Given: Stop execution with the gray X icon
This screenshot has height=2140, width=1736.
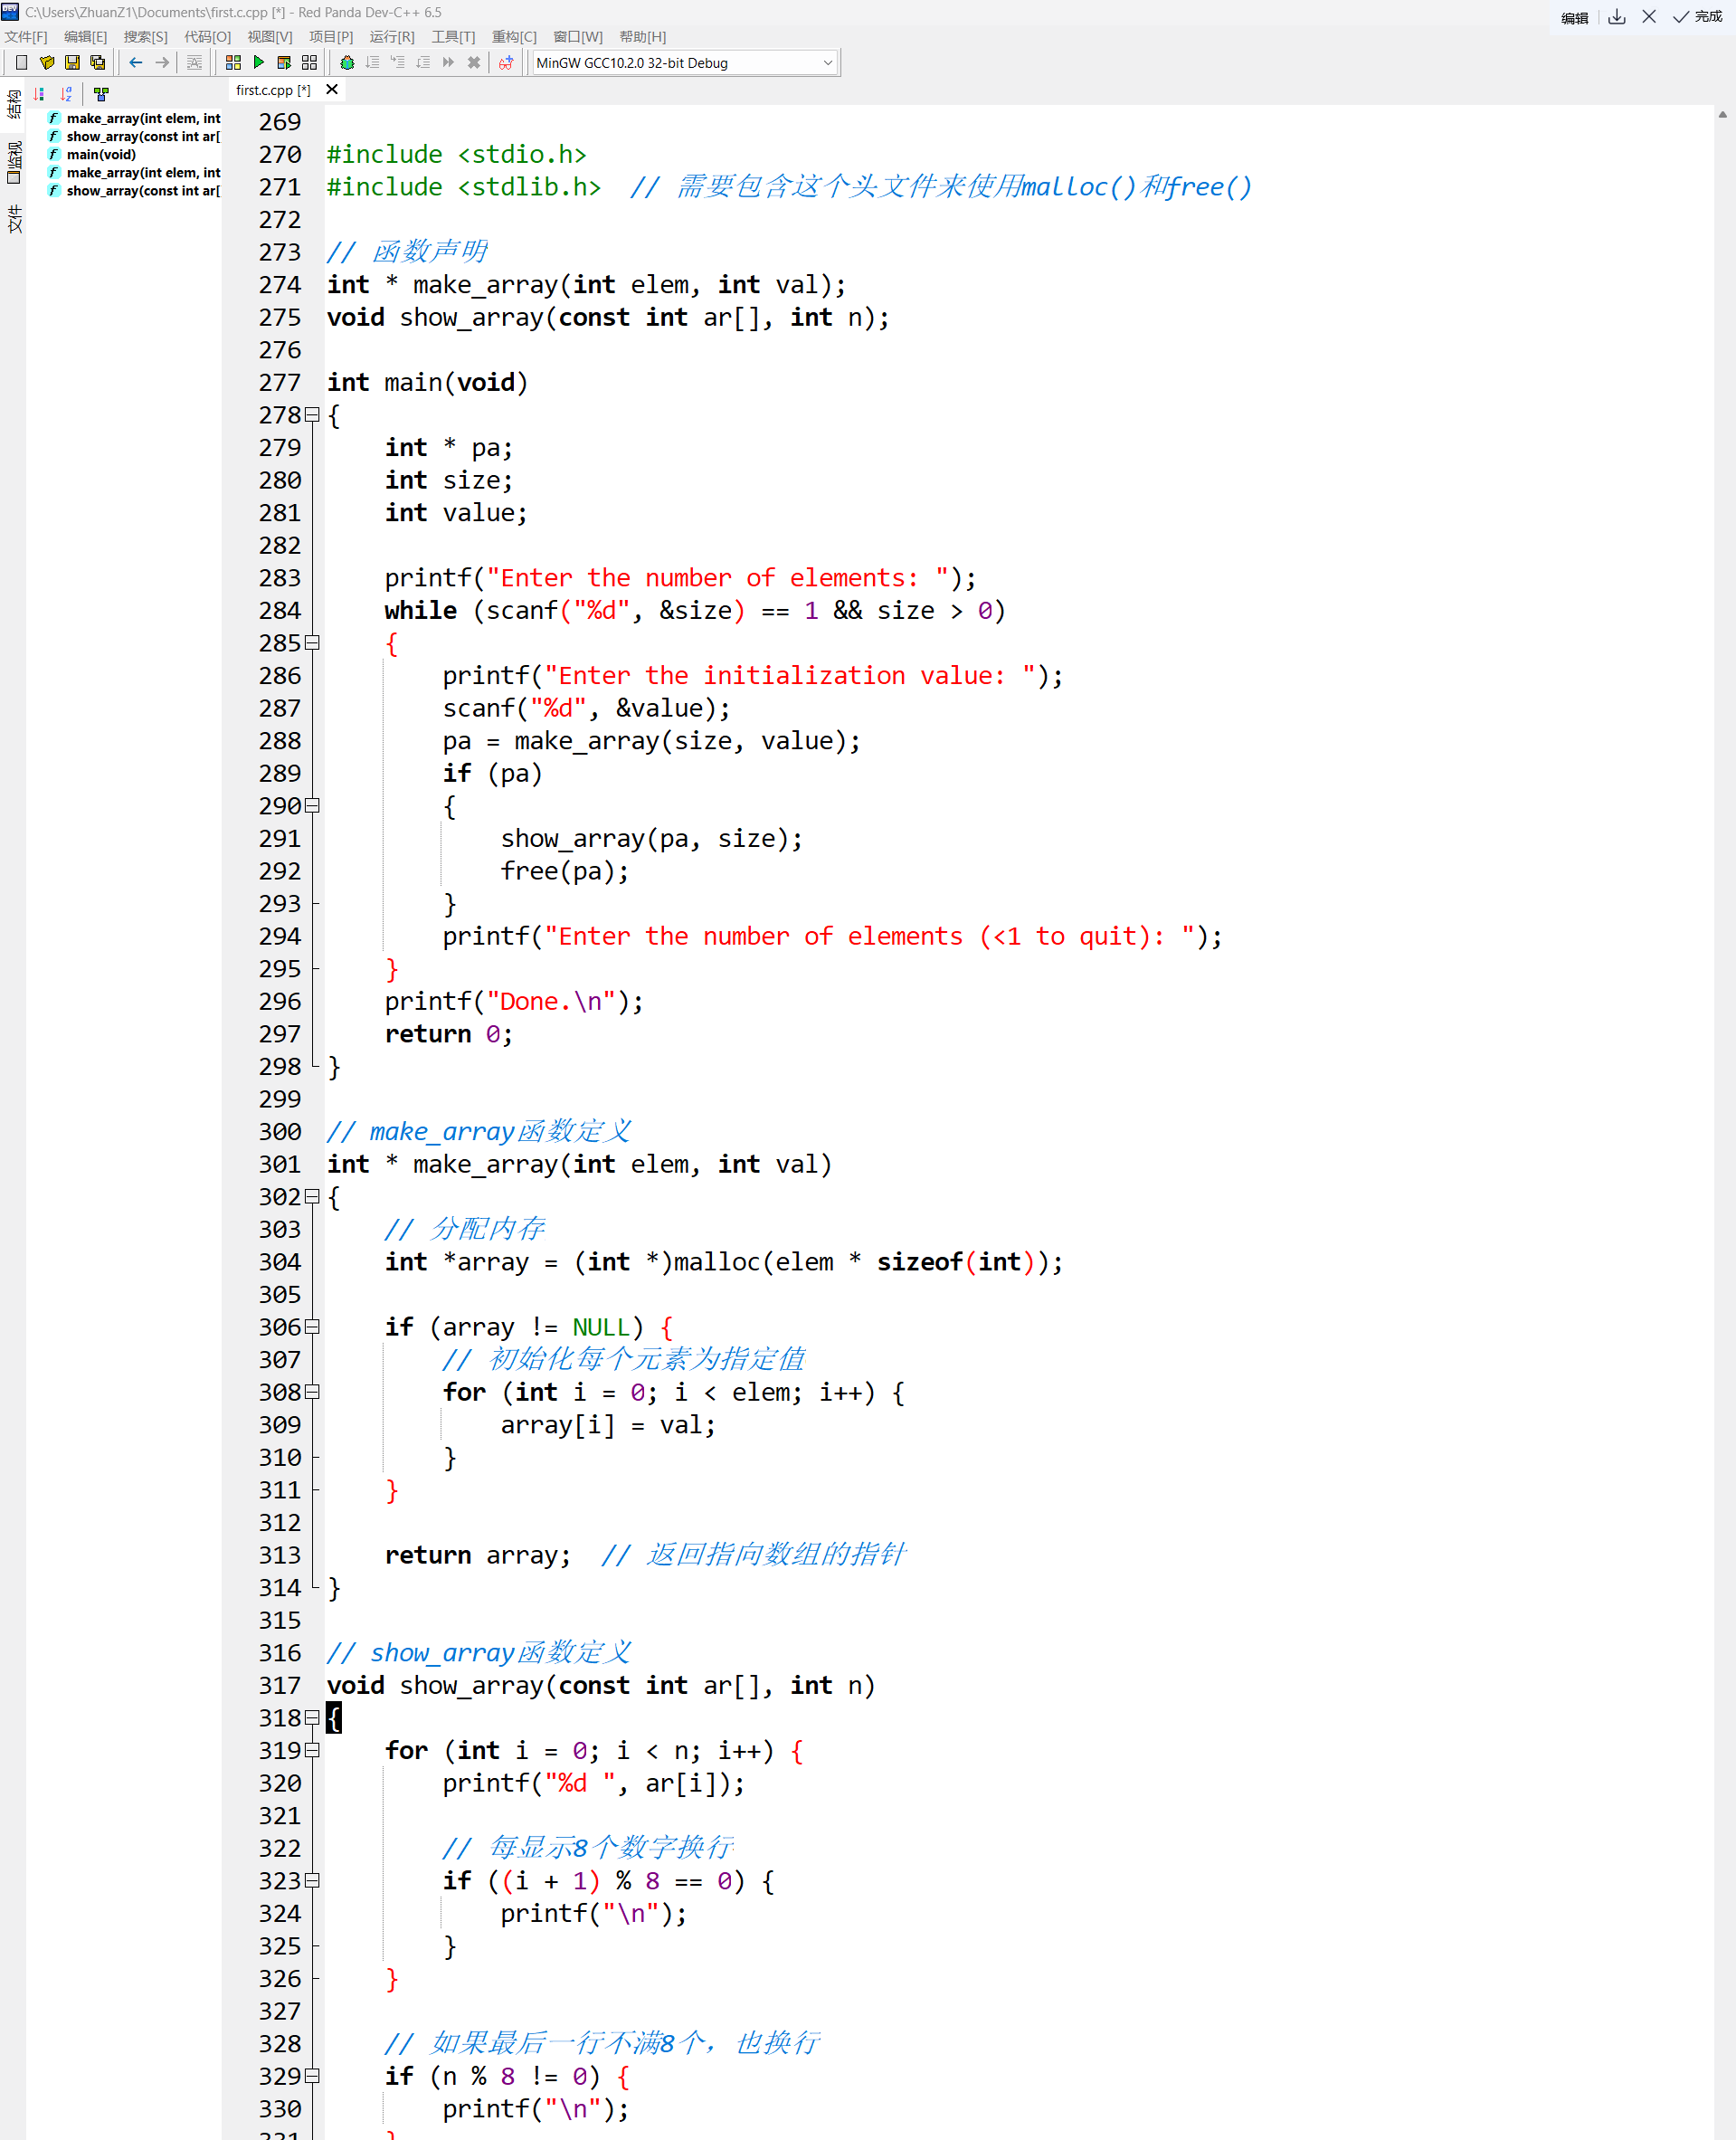Looking at the screenshot, I should 474,63.
